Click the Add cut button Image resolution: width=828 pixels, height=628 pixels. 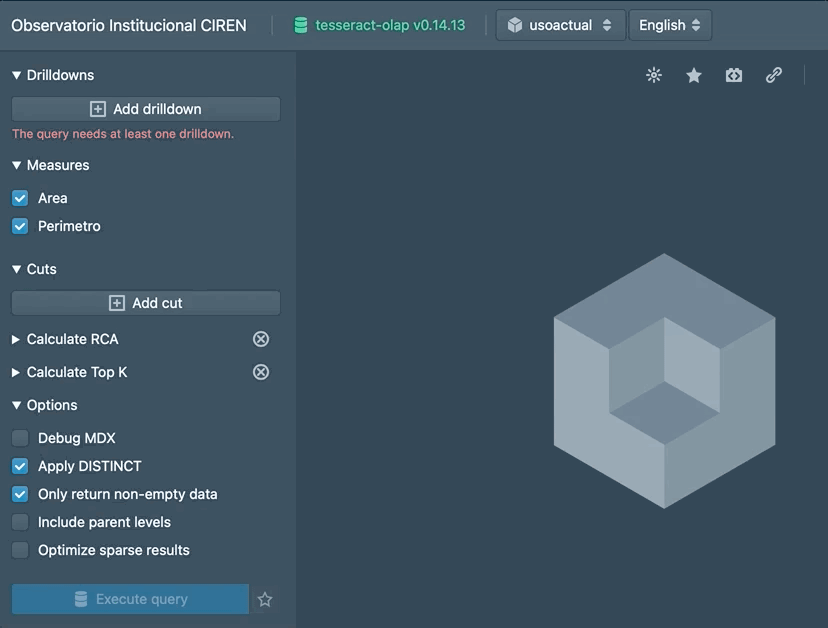pyautogui.click(x=146, y=303)
